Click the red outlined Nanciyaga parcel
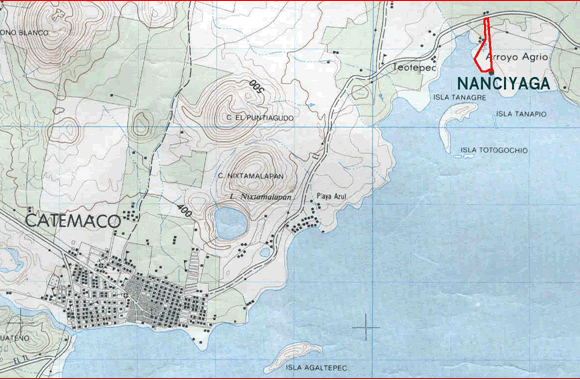Screen dimensions: 580x380 point(485,46)
